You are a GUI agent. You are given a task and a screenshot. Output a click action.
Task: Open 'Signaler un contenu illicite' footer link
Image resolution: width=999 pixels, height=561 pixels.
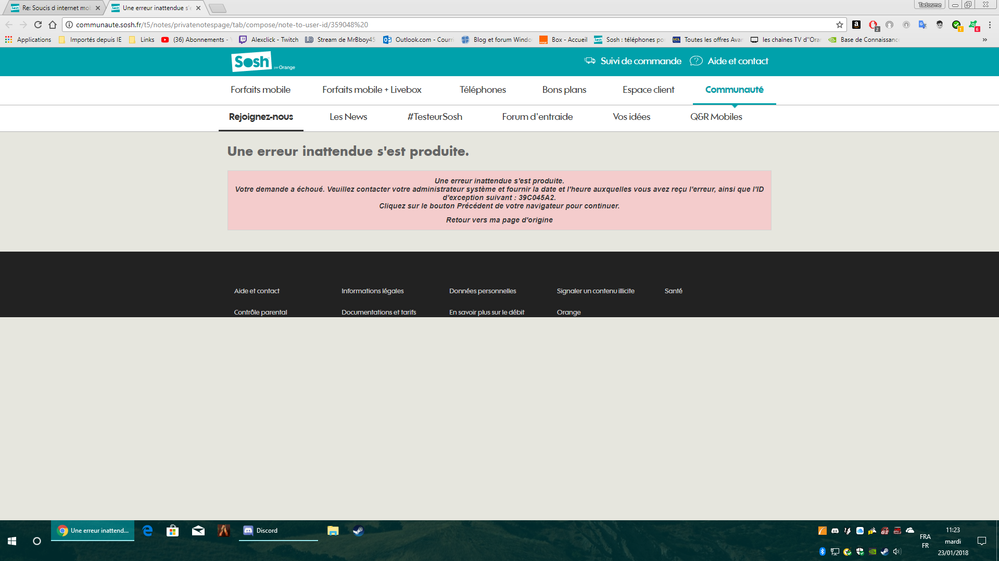coord(595,291)
